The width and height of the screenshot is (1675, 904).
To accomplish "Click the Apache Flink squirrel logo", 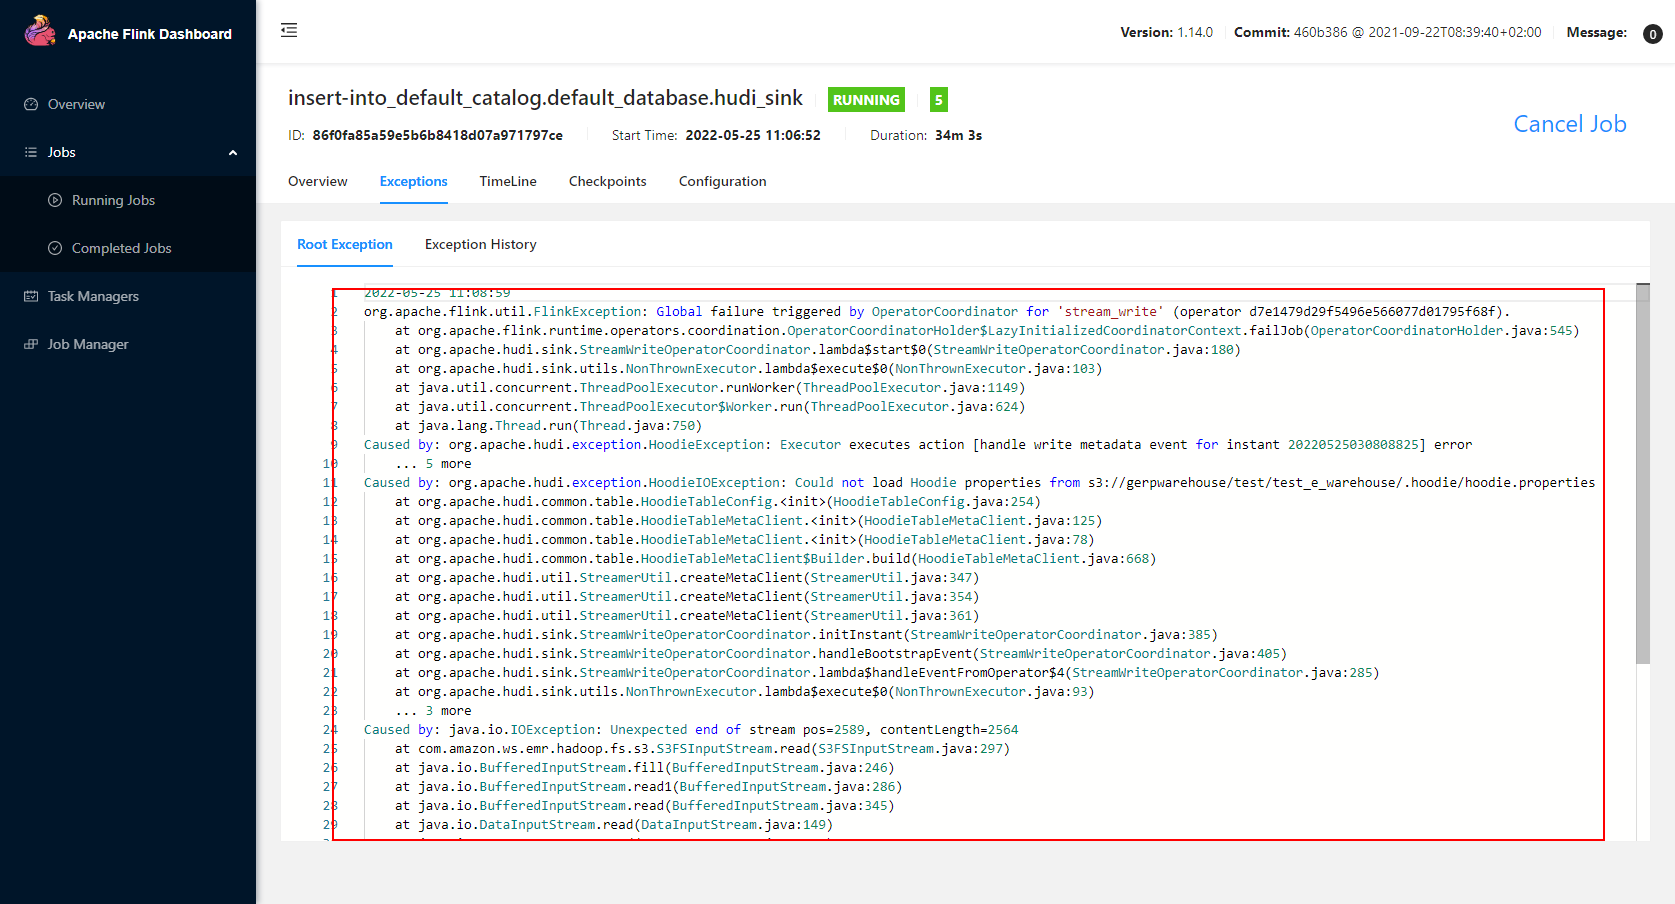I will pyautogui.click(x=40, y=31).
